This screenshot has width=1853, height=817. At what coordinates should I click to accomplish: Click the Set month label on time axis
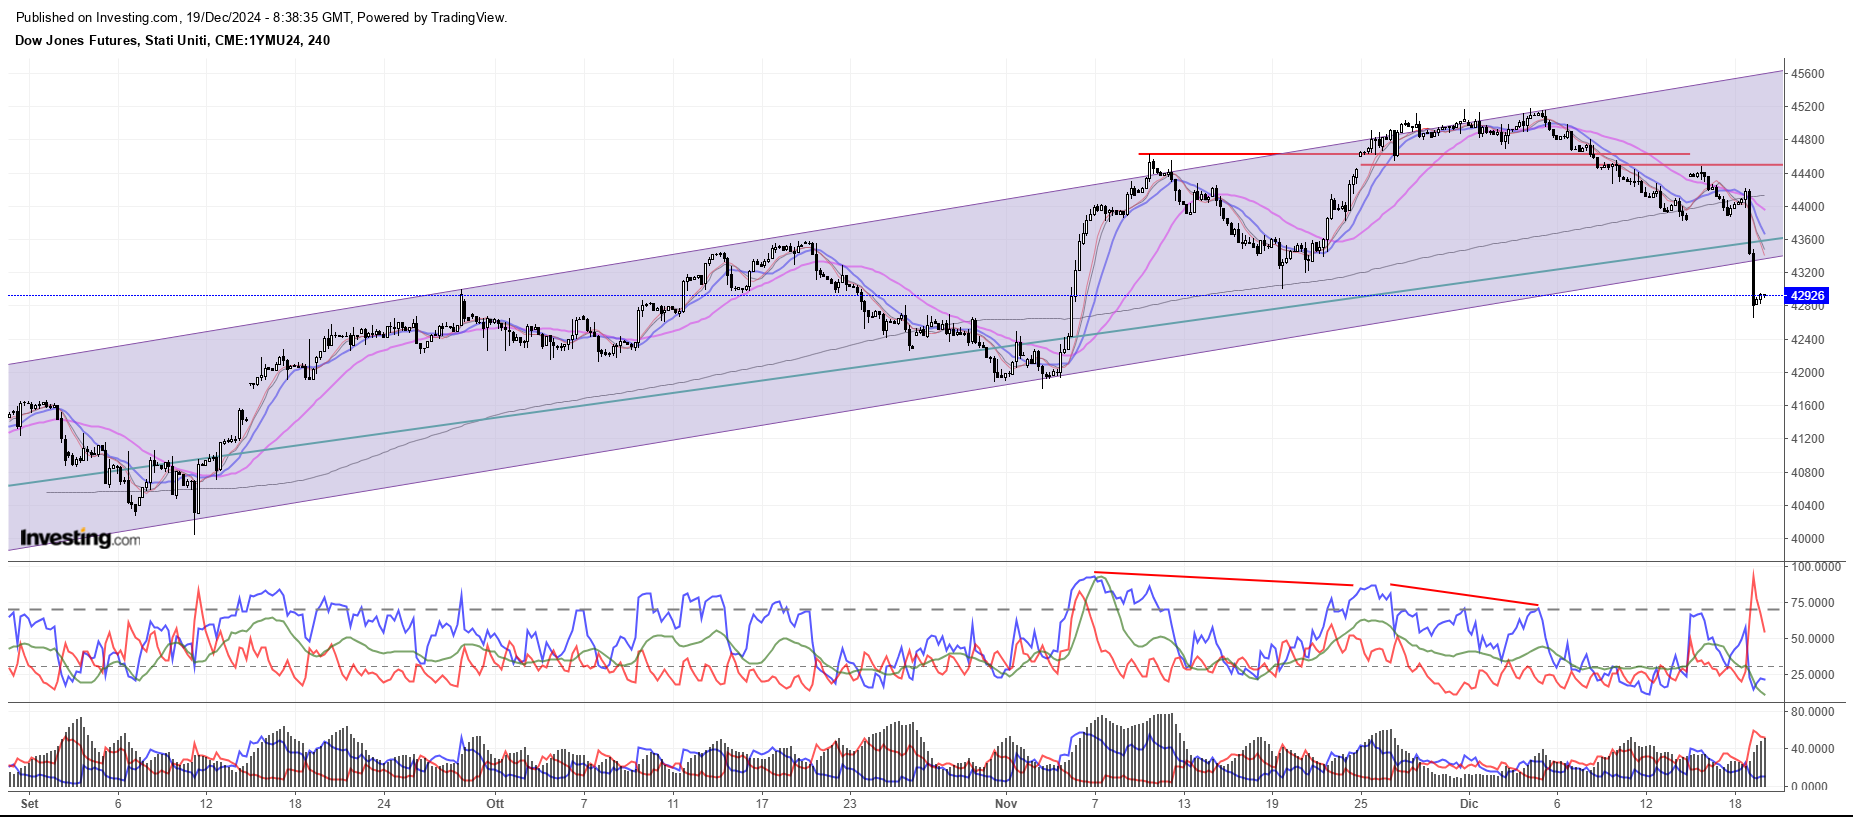pyautogui.click(x=29, y=804)
